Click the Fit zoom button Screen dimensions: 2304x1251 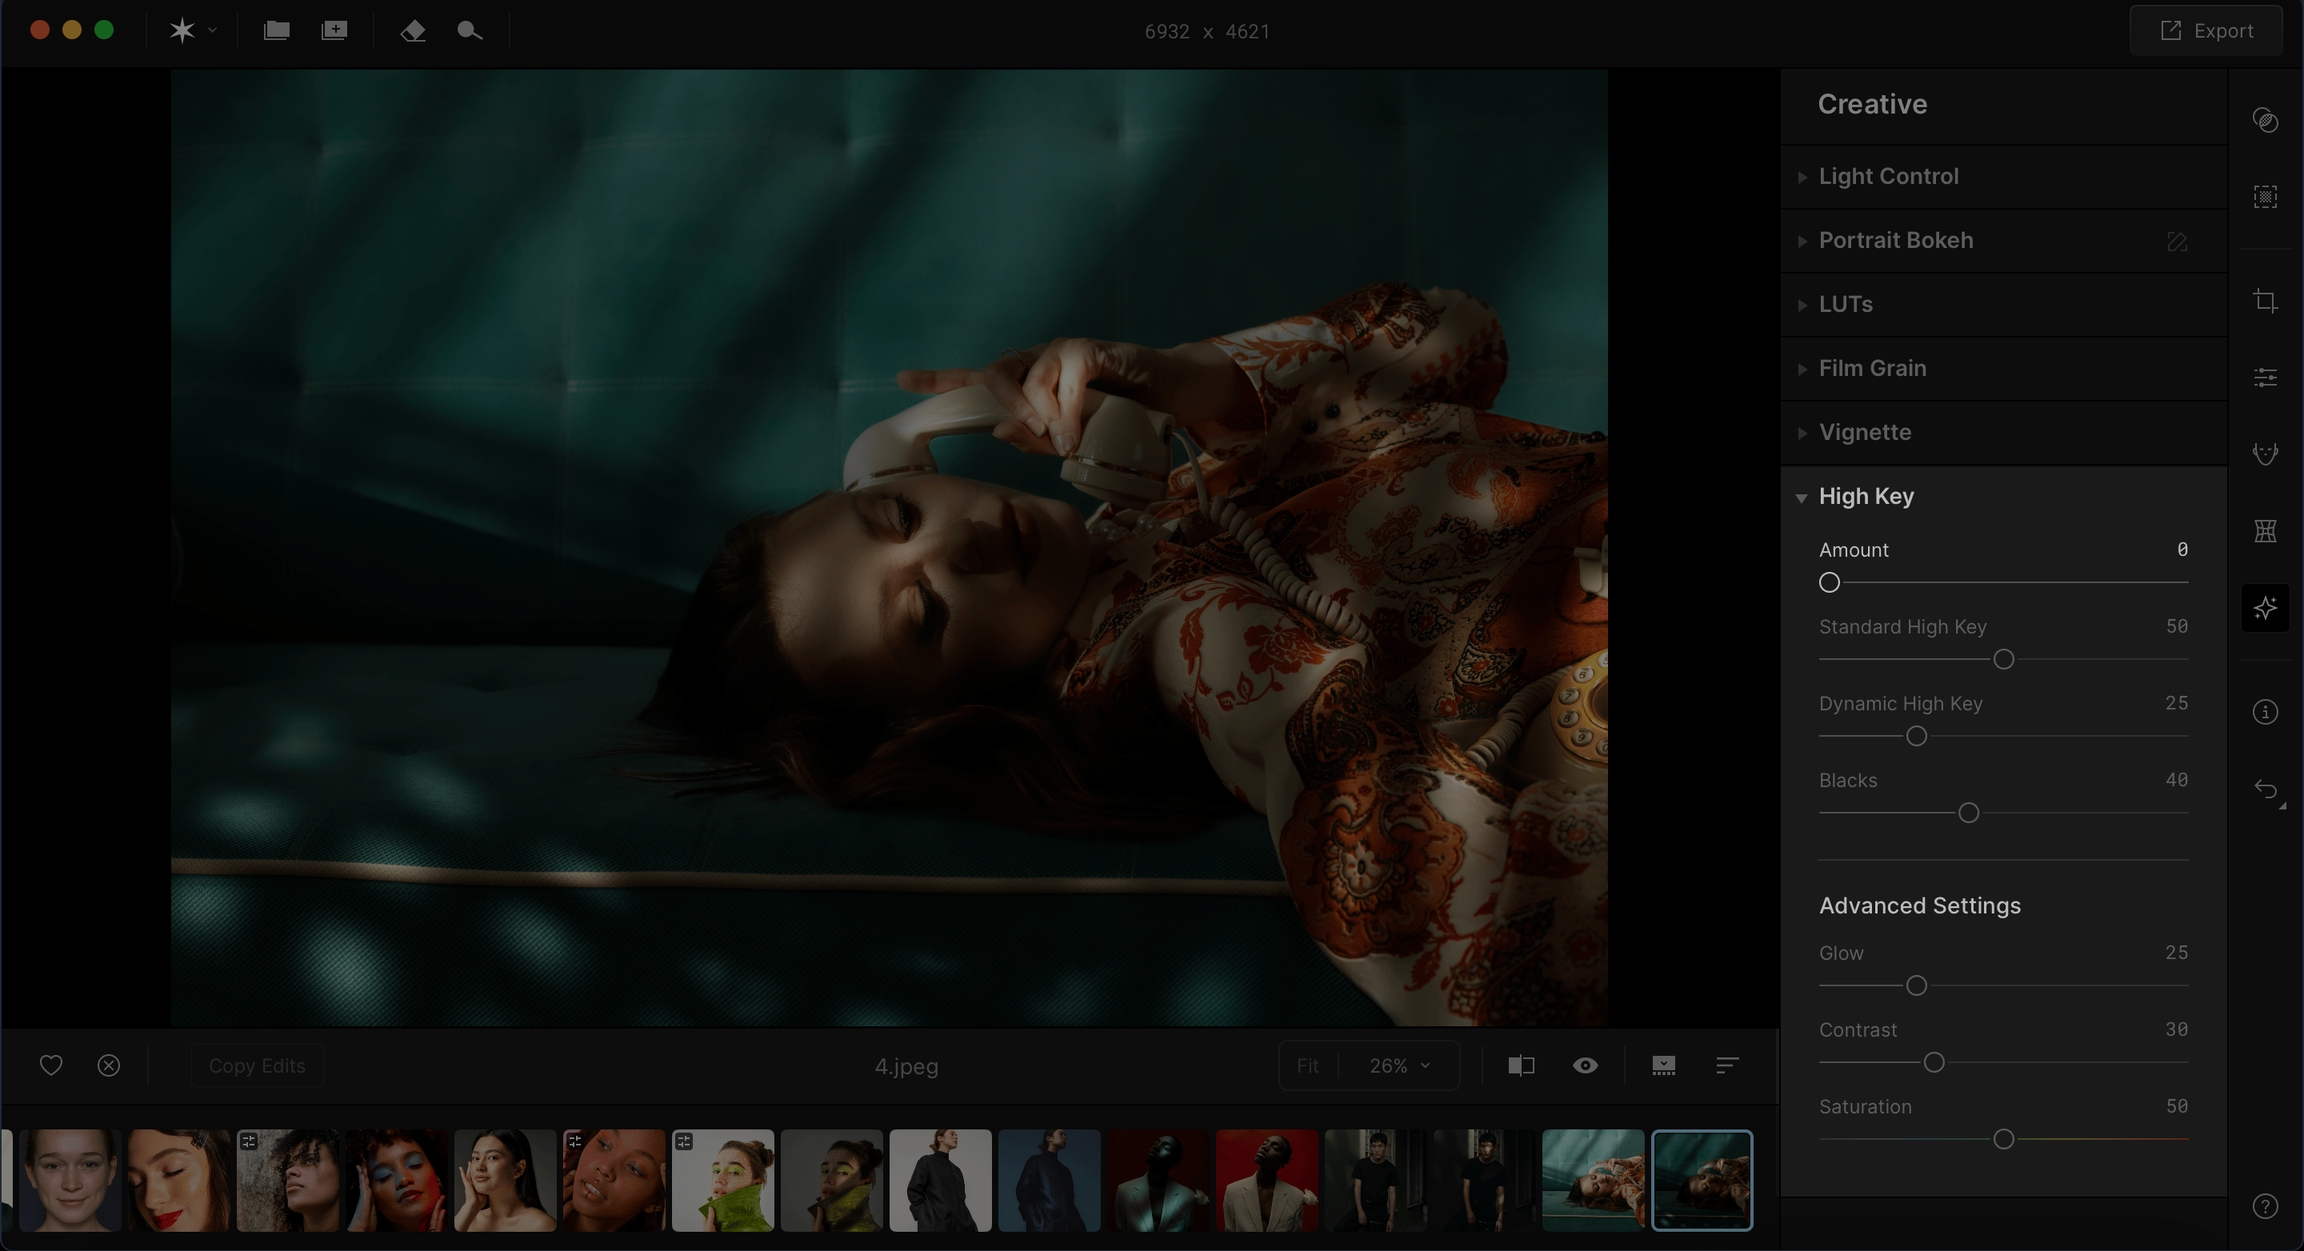(x=1307, y=1066)
